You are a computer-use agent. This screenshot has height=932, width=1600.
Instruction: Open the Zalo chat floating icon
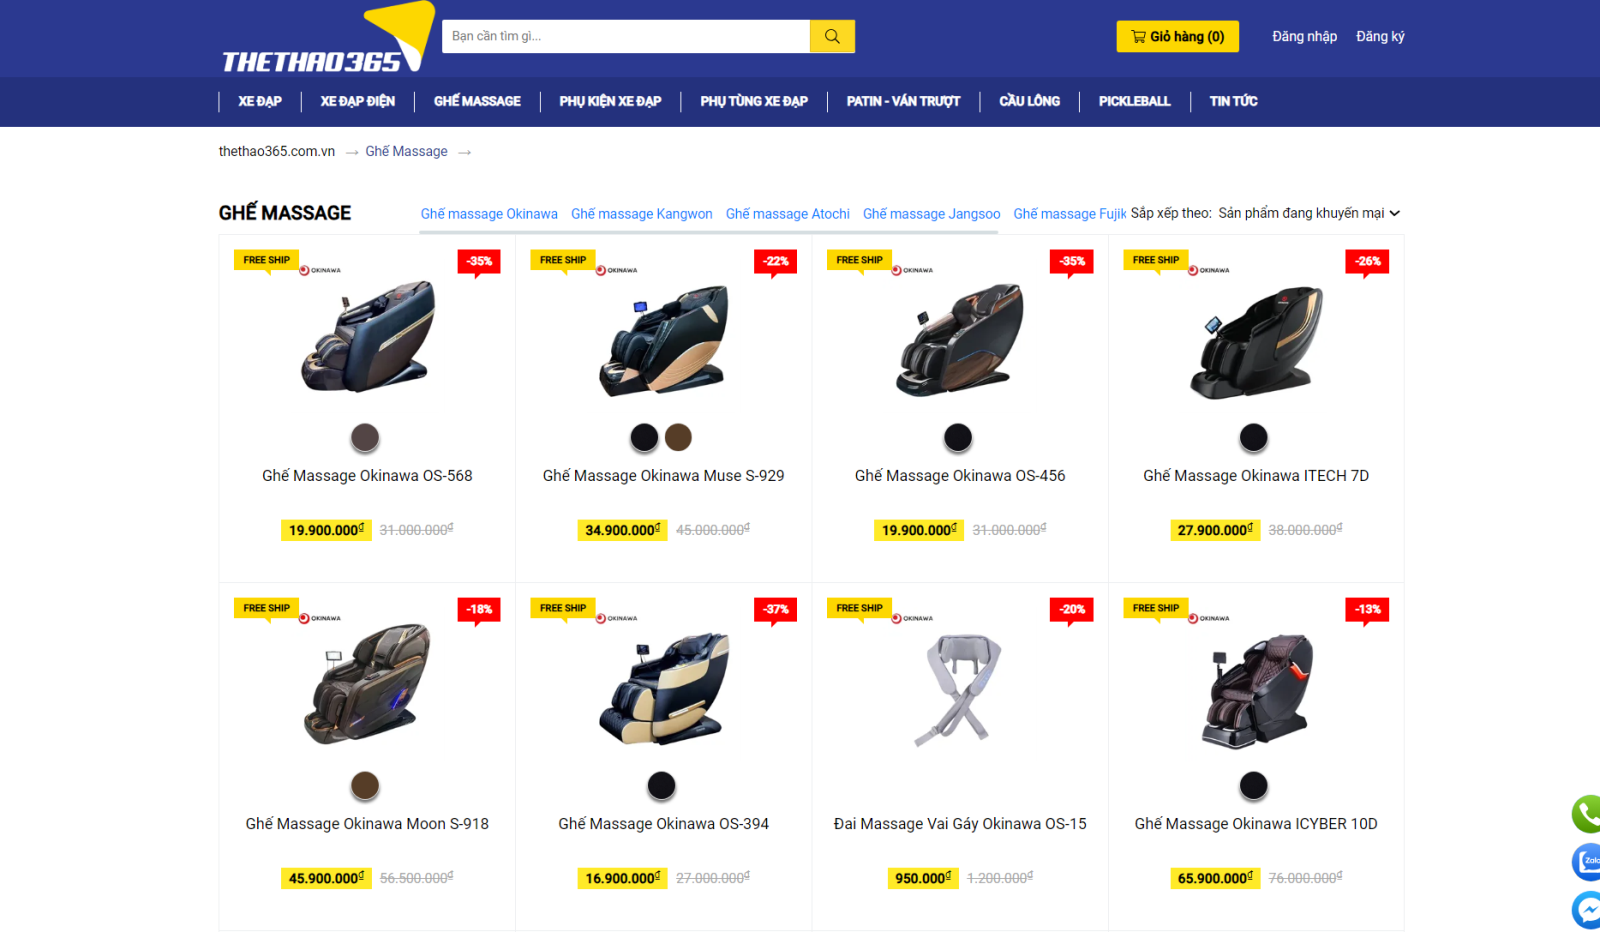click(1586, 861)
